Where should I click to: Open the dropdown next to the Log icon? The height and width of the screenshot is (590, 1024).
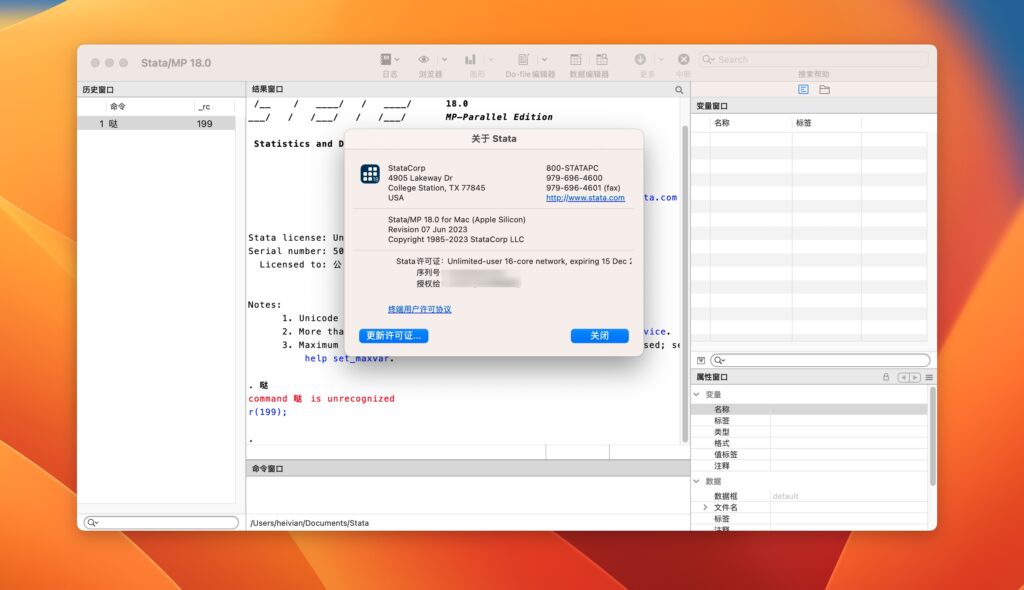(398, 59)
